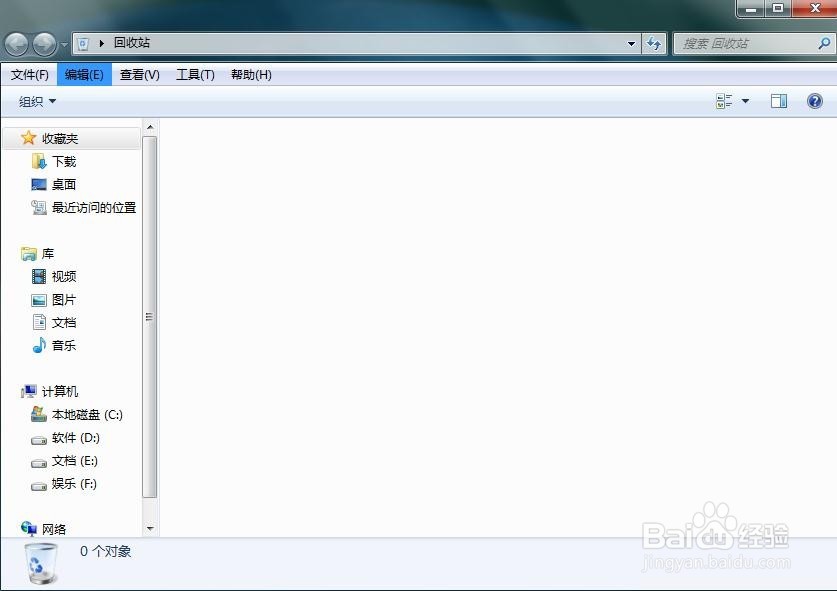The width and height of the screenshot is (837, 591).
Task: Click the navigation pane scrollbar thumb
Action: click(150, 317)
